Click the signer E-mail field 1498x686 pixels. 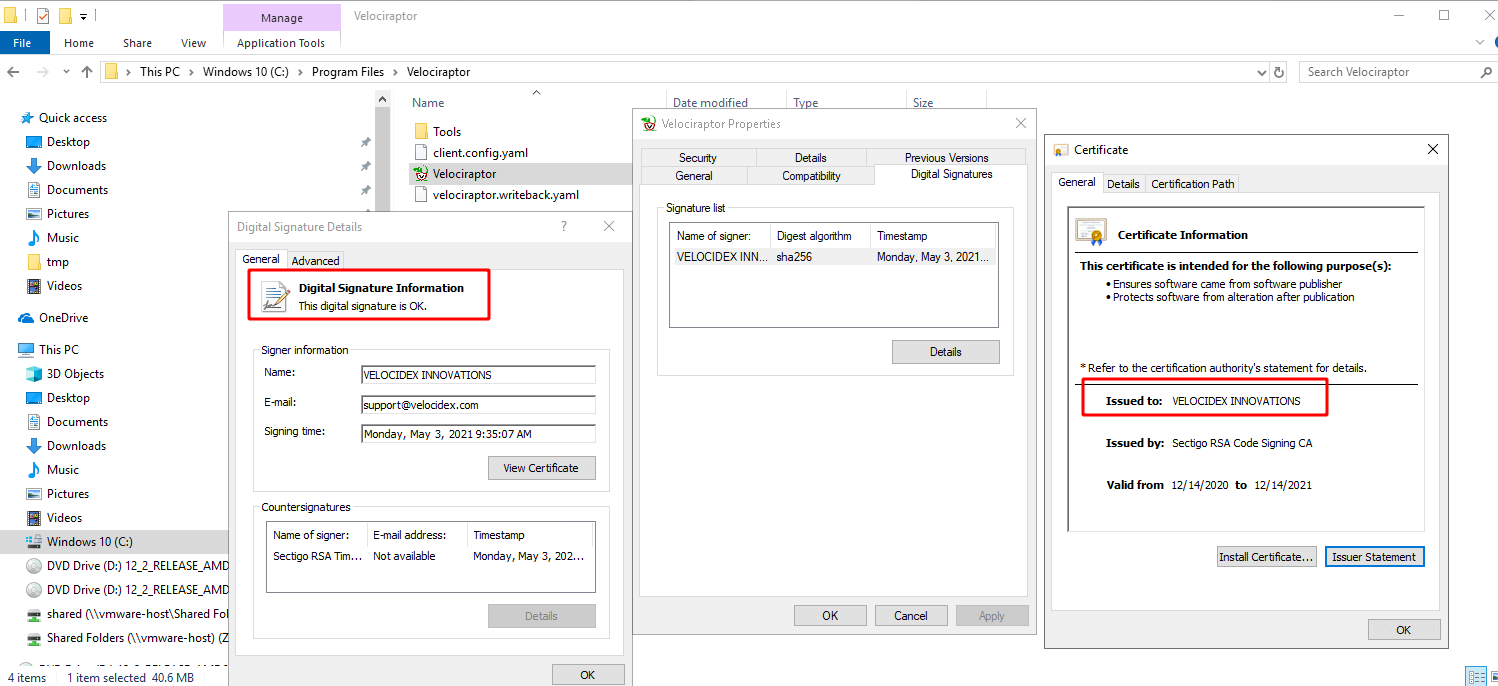[478, 405]
